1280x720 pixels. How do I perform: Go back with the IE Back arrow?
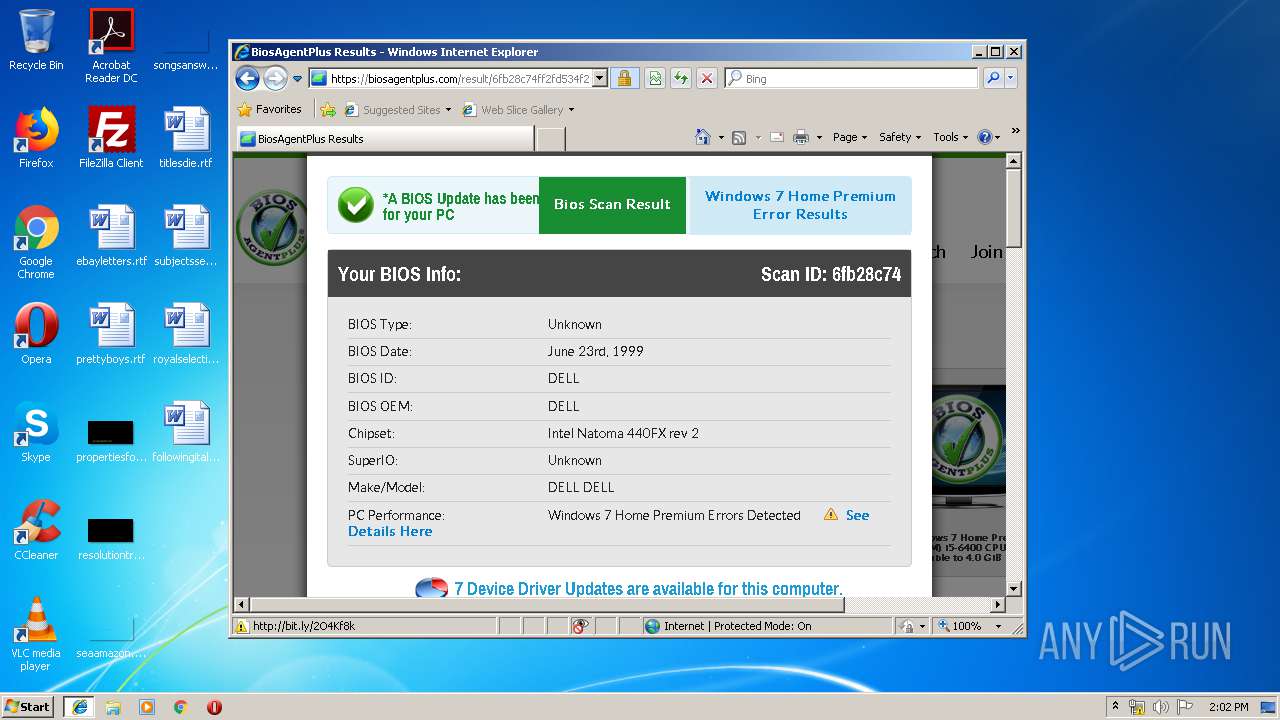coord(247,78)
